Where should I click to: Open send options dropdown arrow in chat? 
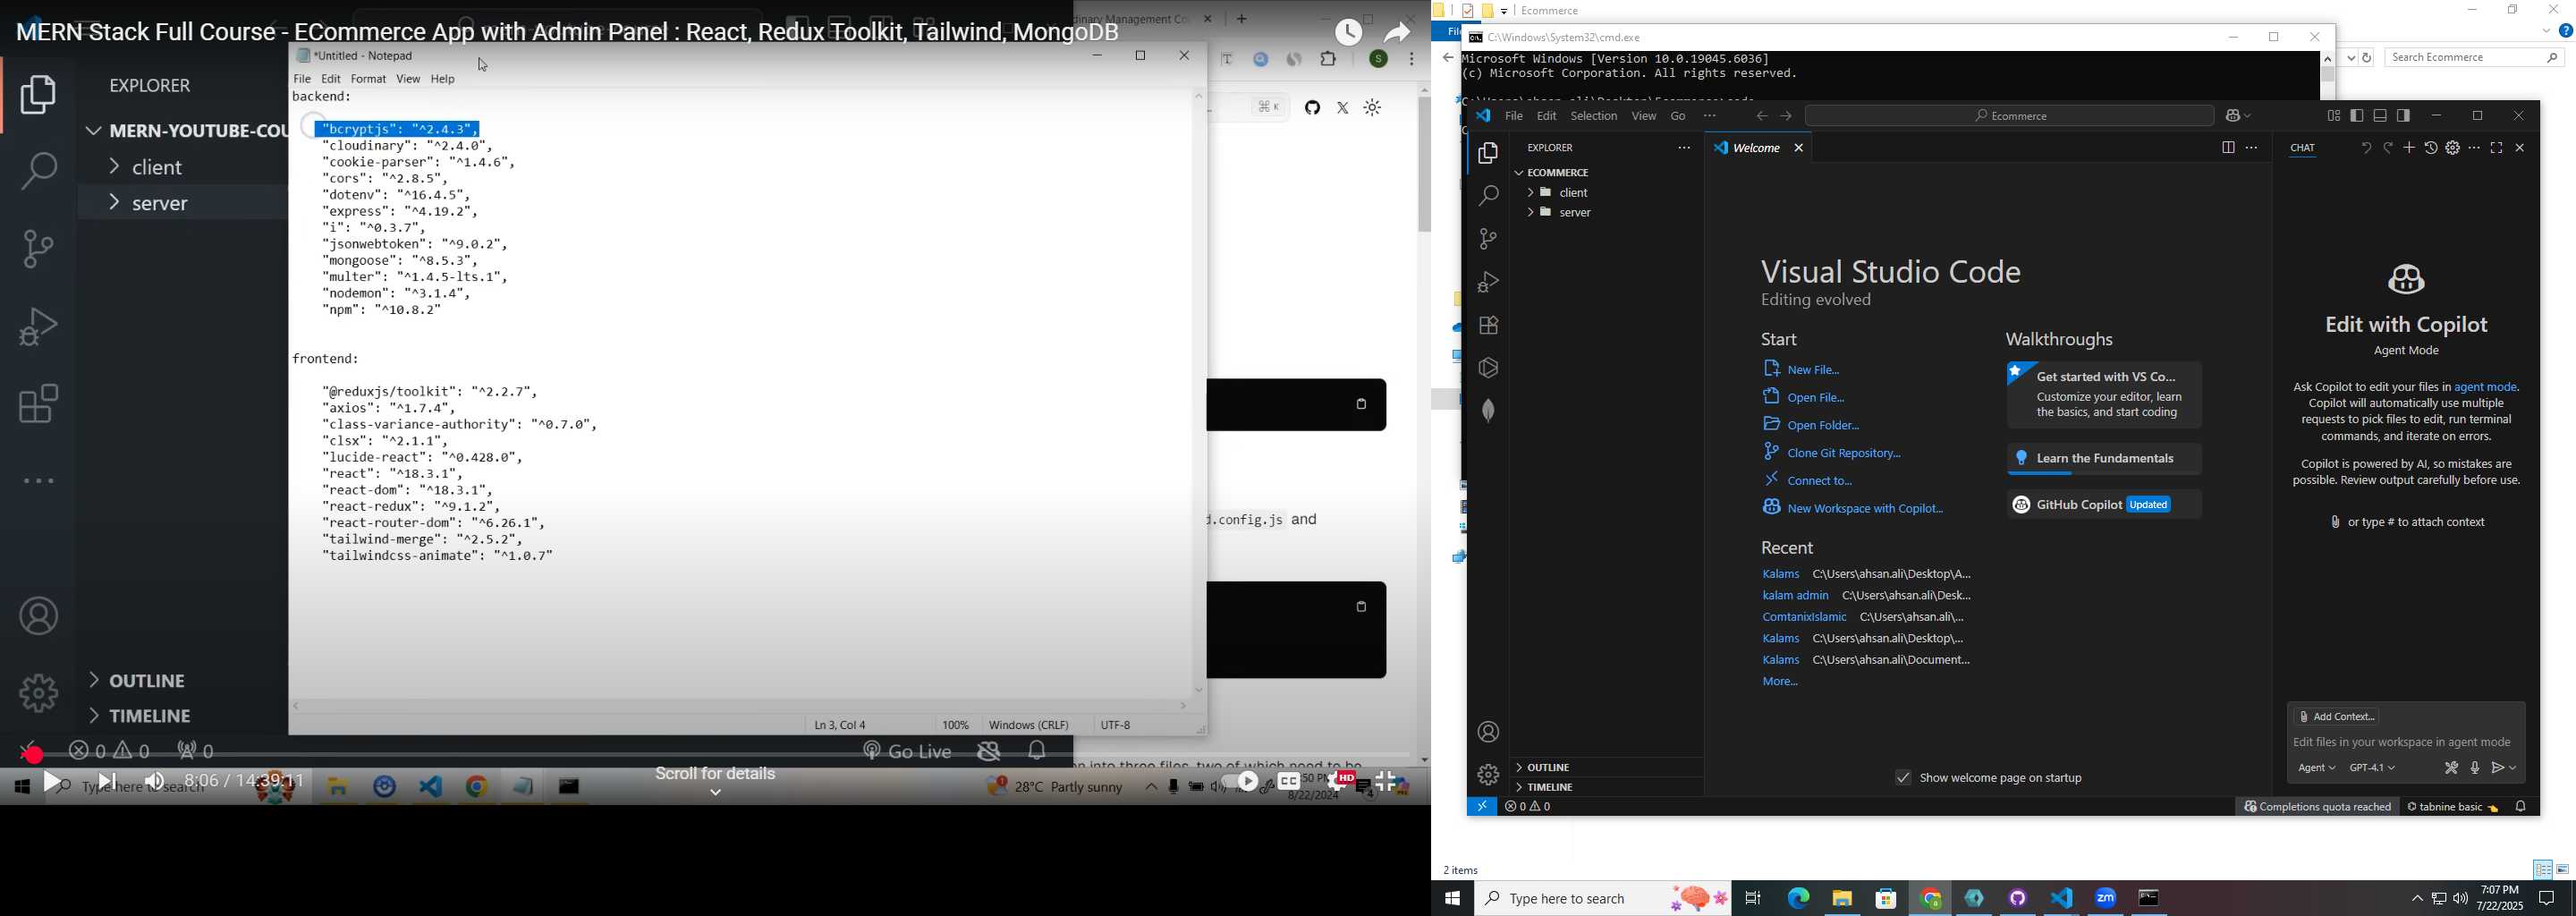point(2514,768)
